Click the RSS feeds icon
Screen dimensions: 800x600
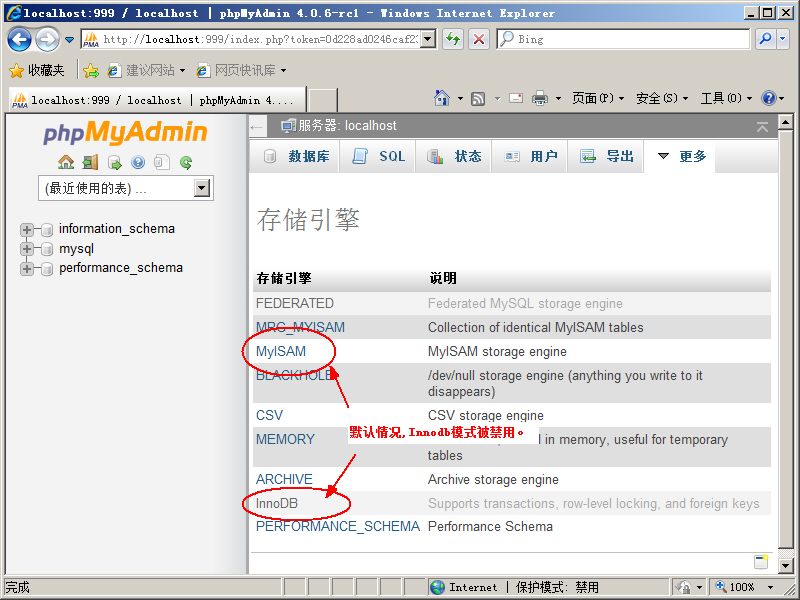(x=478, y=98)
